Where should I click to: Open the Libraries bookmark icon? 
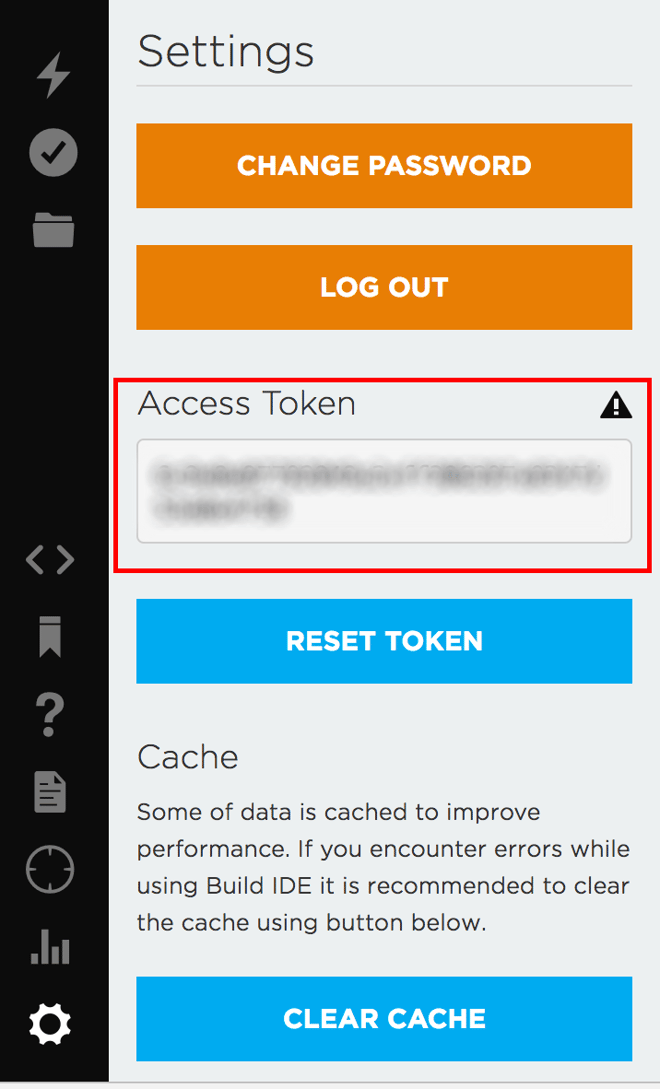[51, 636]
